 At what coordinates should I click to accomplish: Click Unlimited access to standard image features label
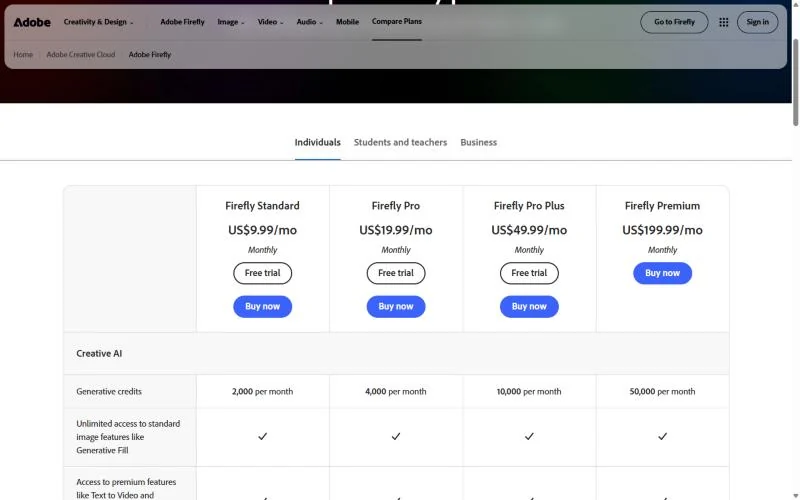(128, 437)
